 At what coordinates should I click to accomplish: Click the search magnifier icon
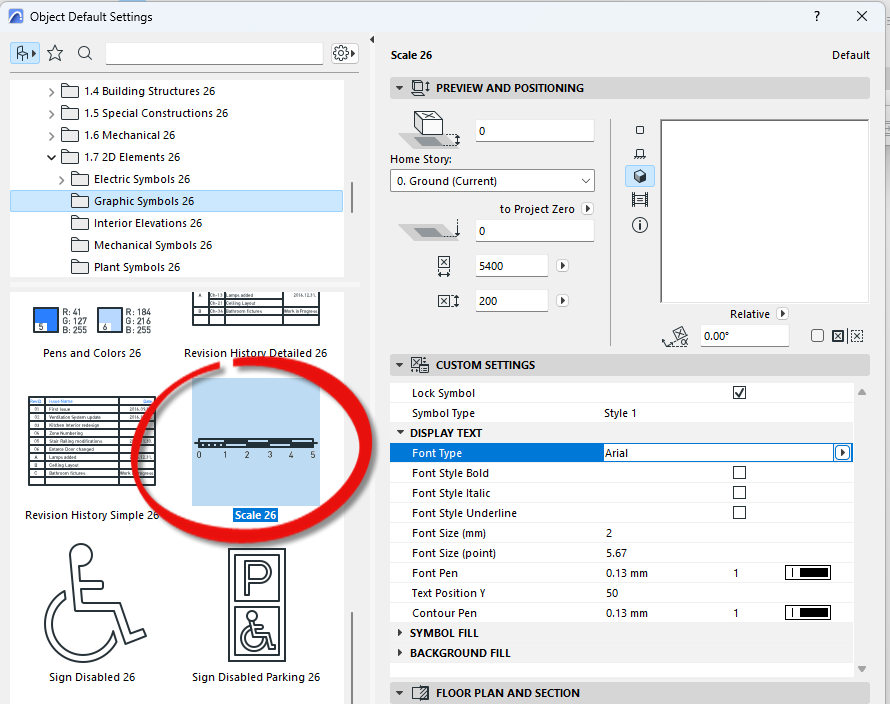click(x=85, y=53)
